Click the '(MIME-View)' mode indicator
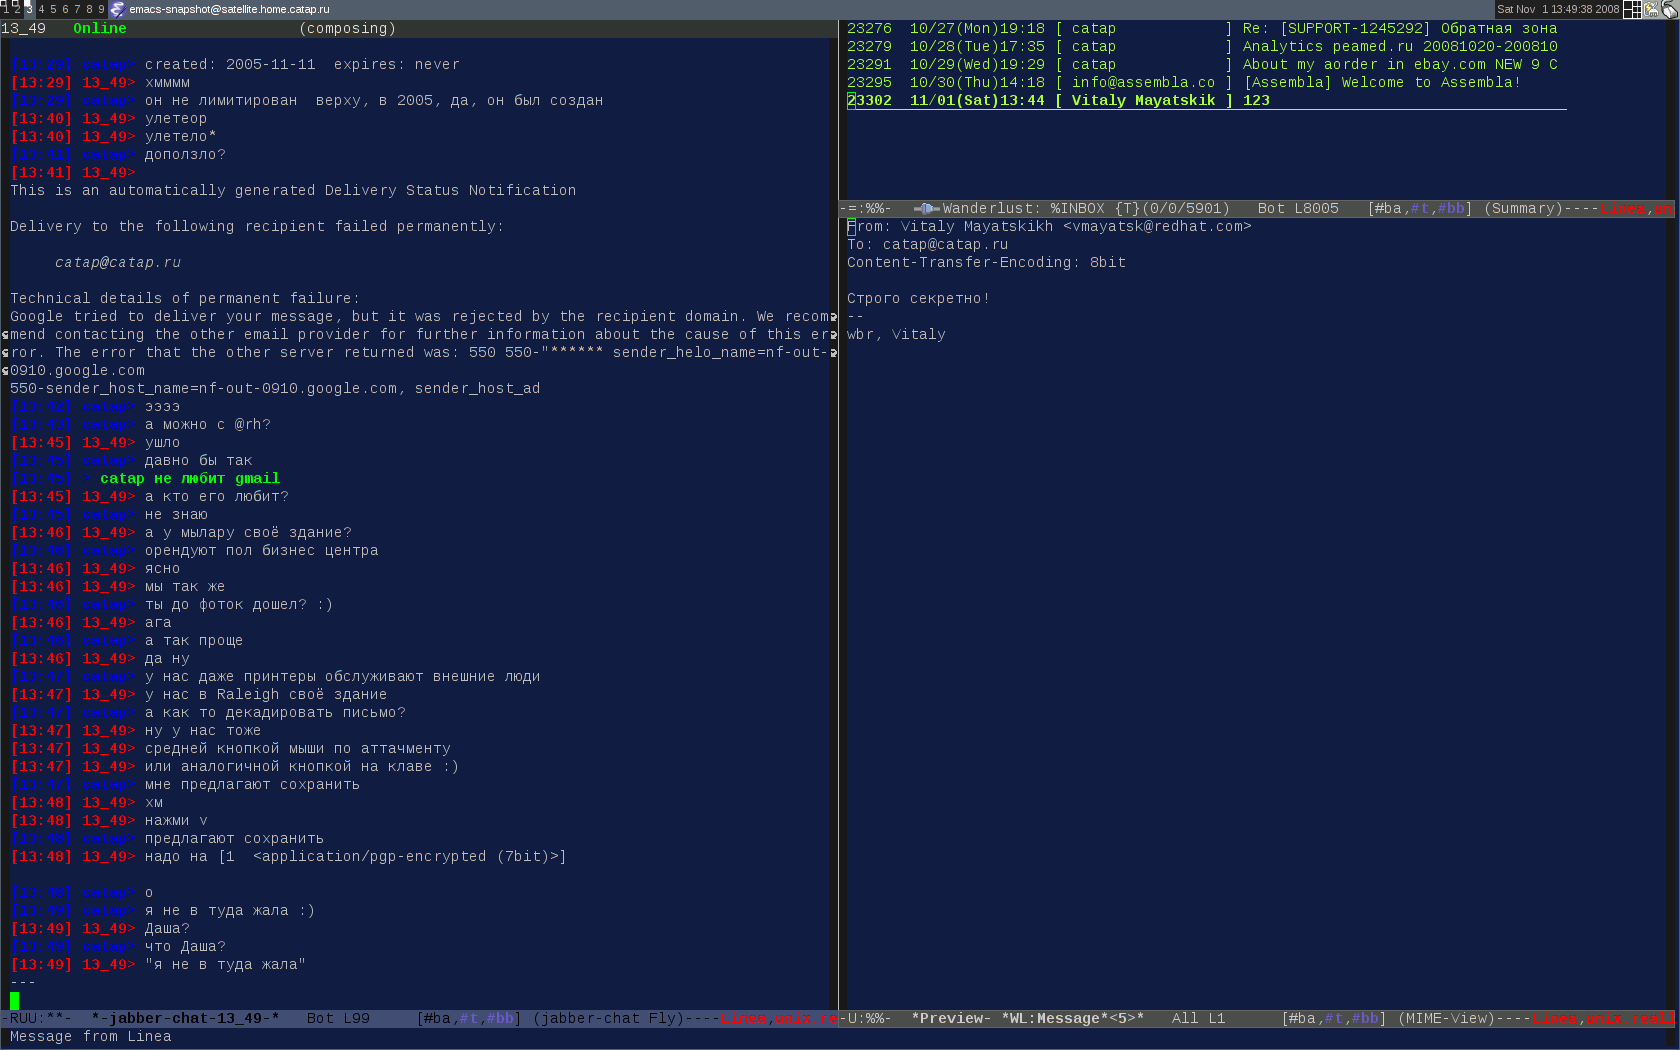The width and height of the screenshot is (1680, 1050). 1446,1018
